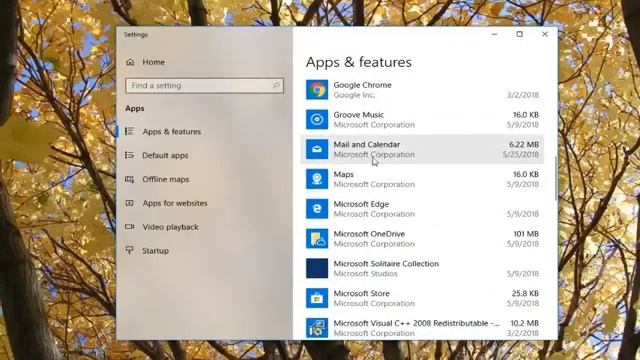Viewport: 640px width, 360px height.
Task: Select the Maps app name
Action: pyautogui.click(x=343, y=174)
